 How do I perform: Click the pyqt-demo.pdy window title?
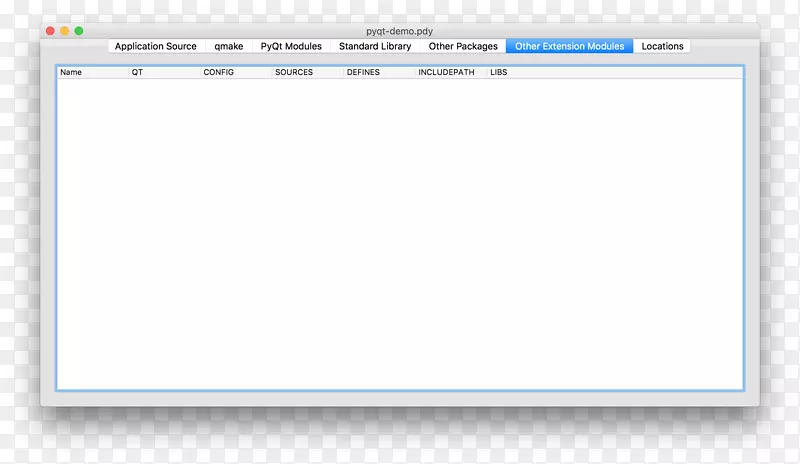tap(399, 31)
